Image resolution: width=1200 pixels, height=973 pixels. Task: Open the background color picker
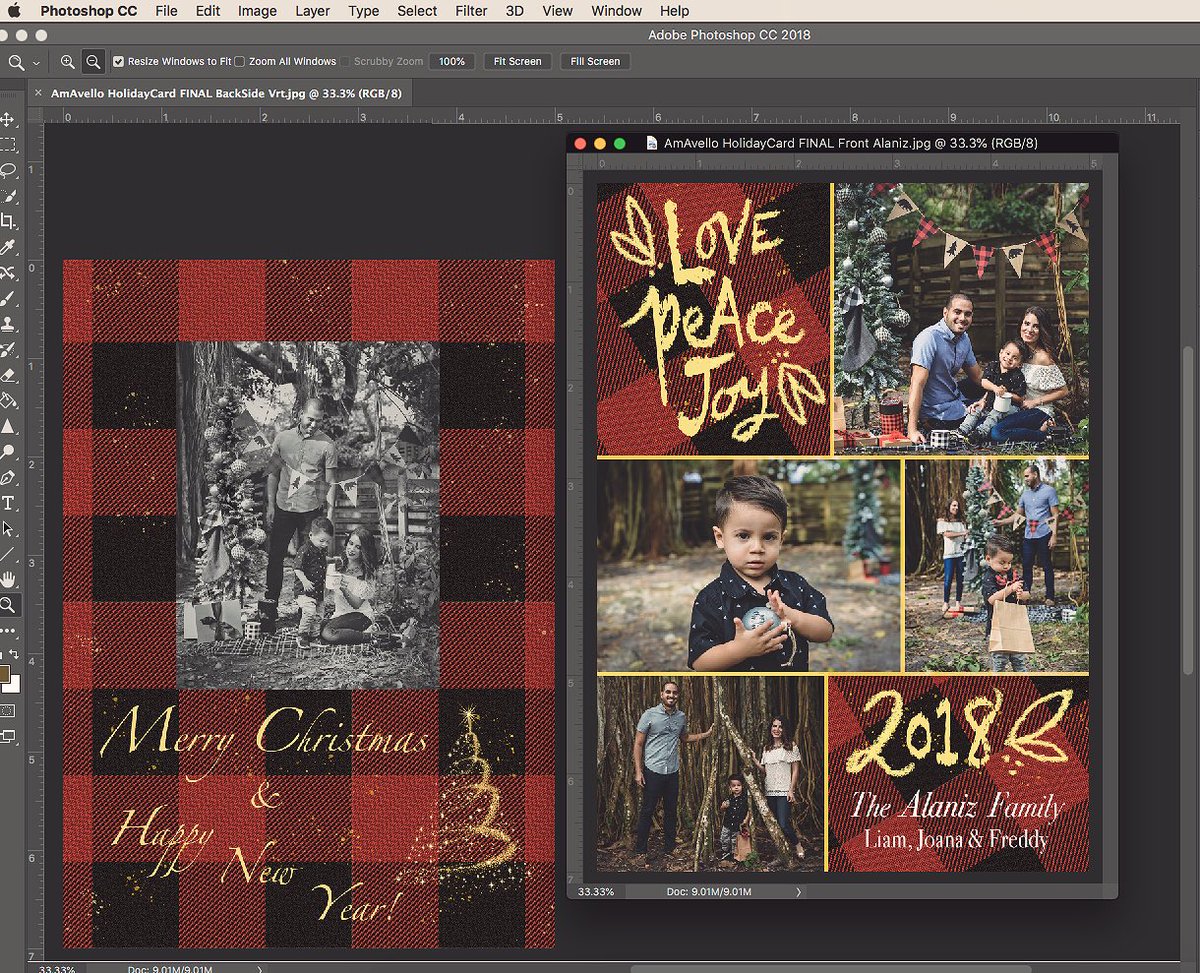tap(13, 686)
